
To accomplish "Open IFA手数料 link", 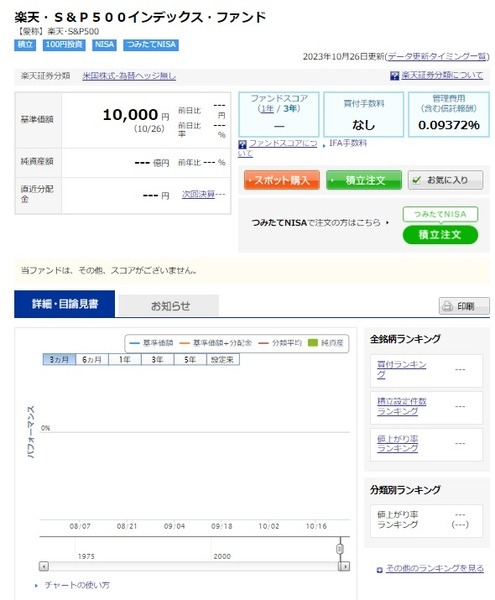I will (x=348, y=143).
